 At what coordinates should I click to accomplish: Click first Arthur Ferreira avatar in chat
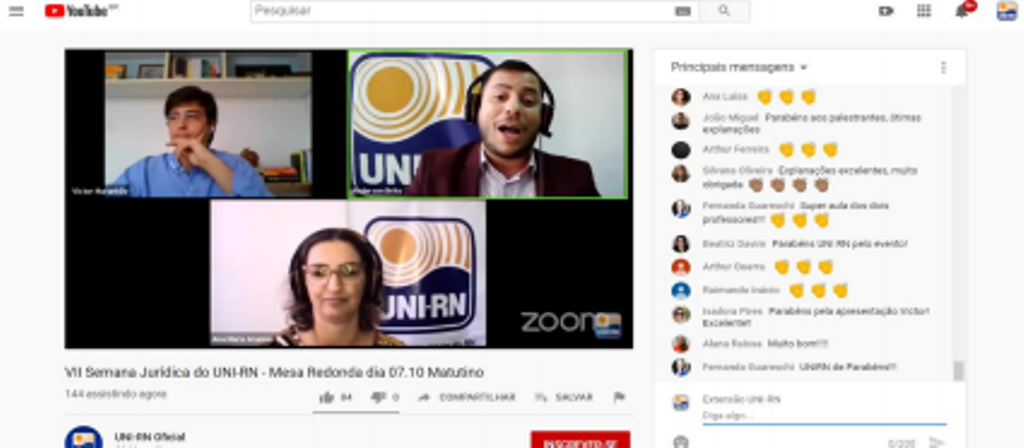(680, 150)
